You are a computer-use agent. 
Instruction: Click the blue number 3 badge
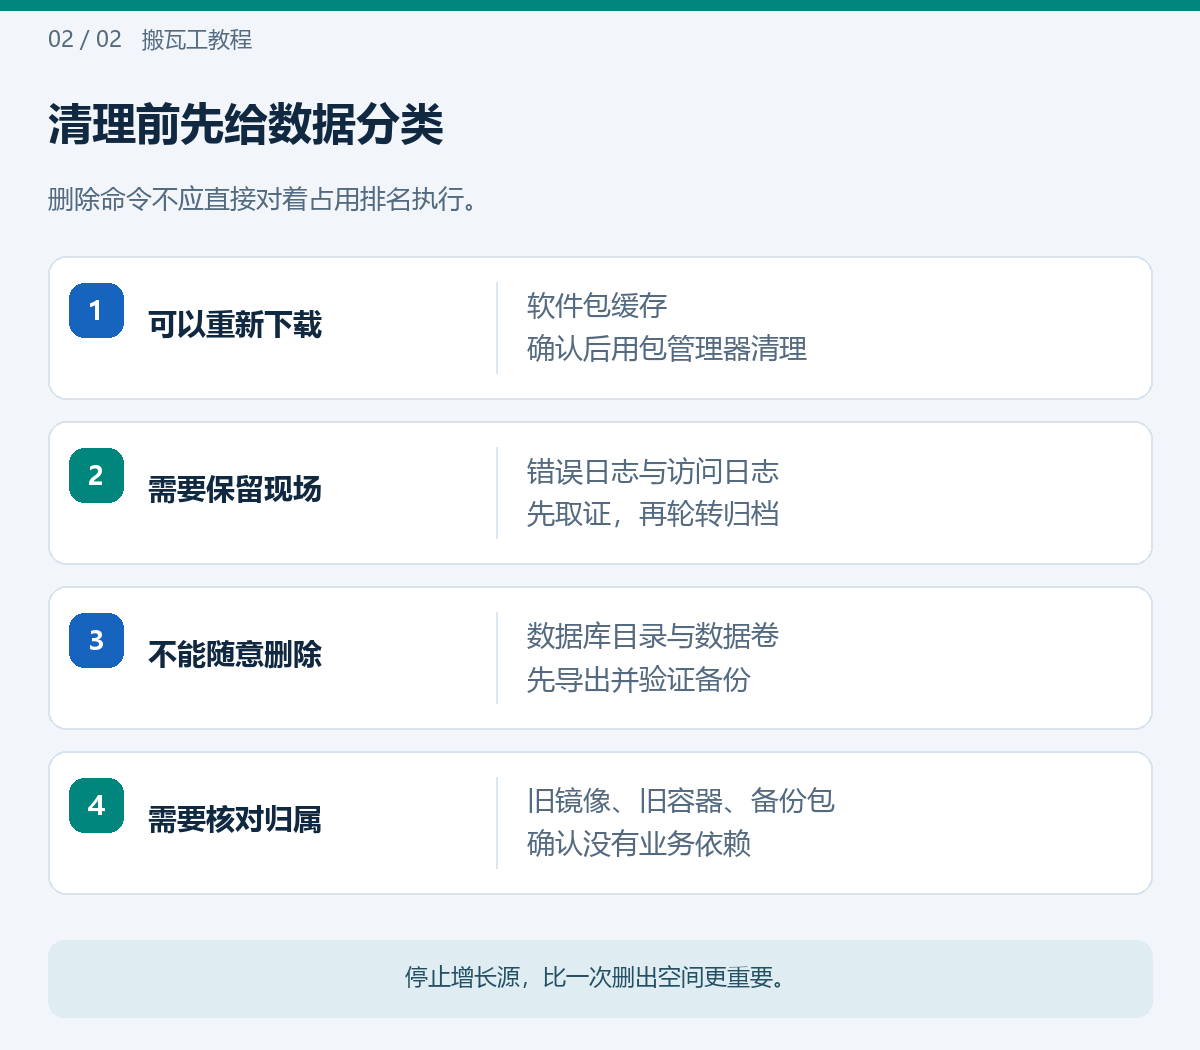point(96,640)
